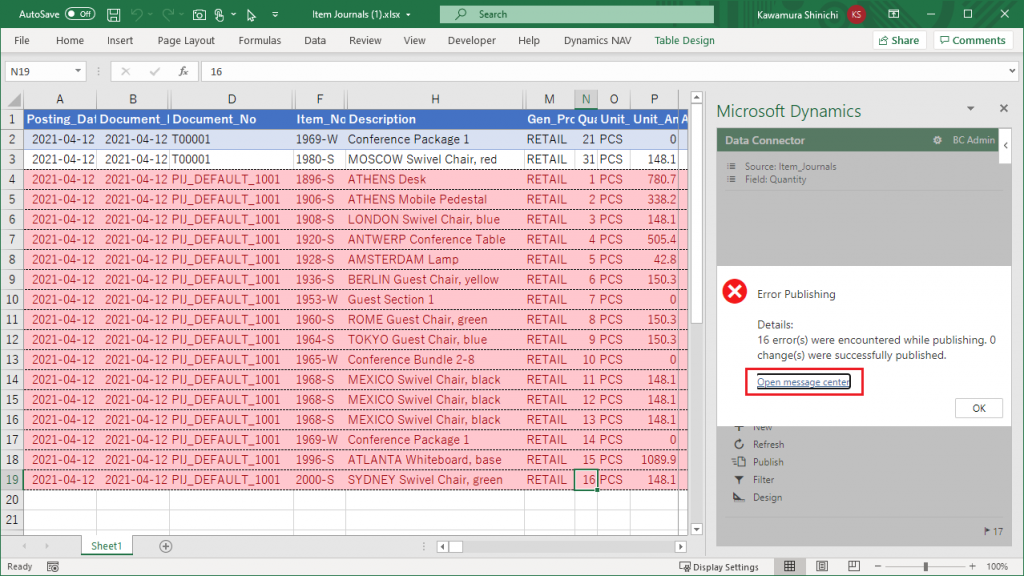This screenshot has width=1024, height=576.
Task: Click the Share button
Action: (x=899, y=40)
